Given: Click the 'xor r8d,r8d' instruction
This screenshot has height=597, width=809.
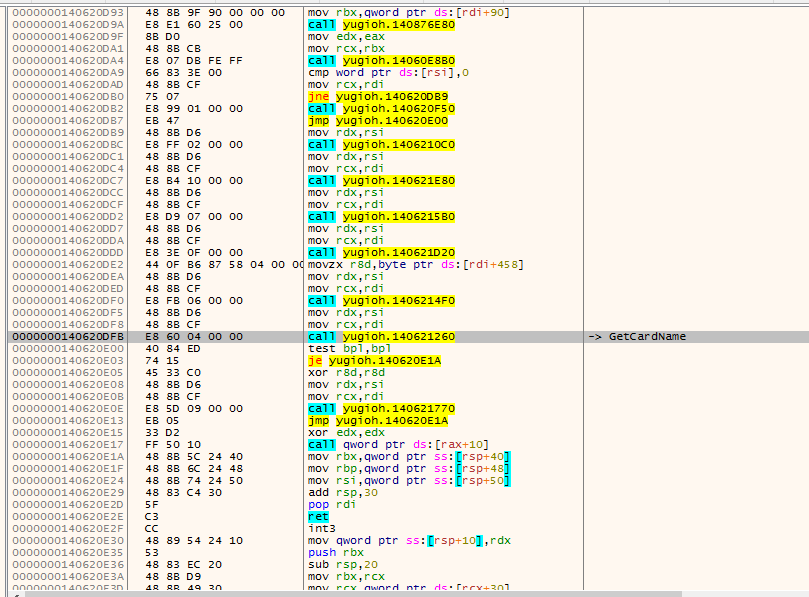Looking at the screenshot, I should click(346, 373).
